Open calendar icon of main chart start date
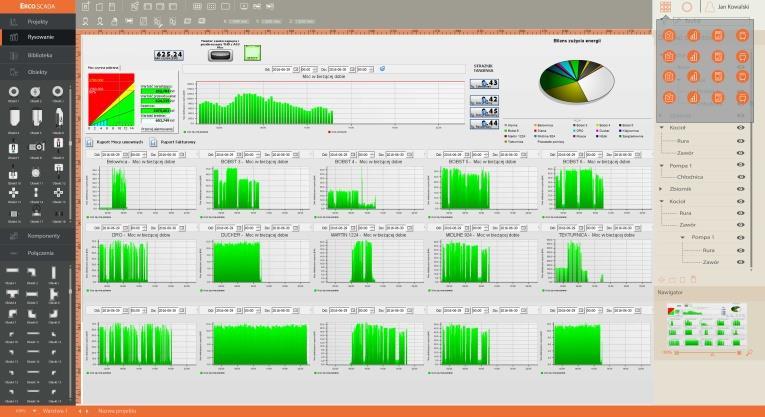 pyautogui.click(x=296, y=70)
